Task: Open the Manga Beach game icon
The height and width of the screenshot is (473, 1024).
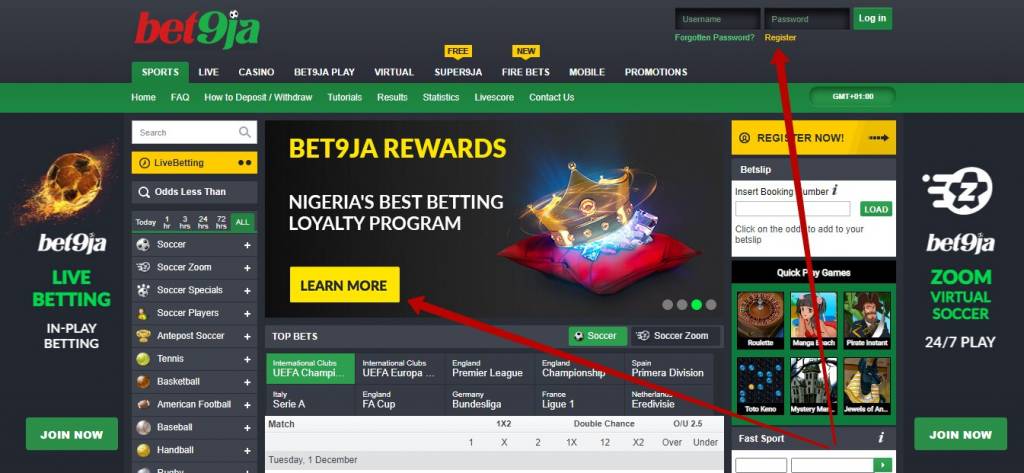Action: [x=813, y=320]
